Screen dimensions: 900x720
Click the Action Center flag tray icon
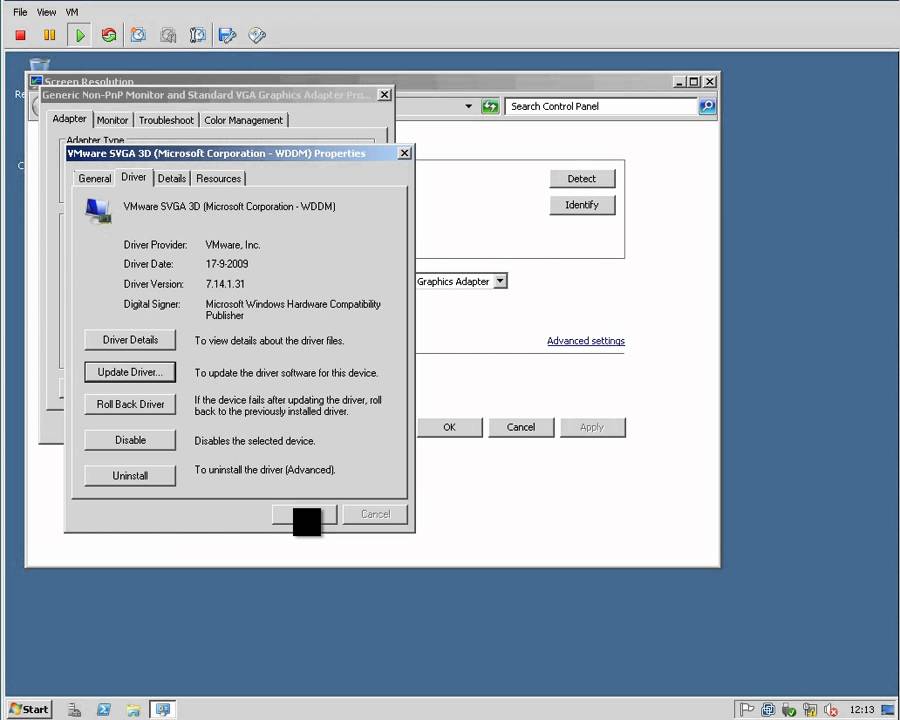[746, 710]
